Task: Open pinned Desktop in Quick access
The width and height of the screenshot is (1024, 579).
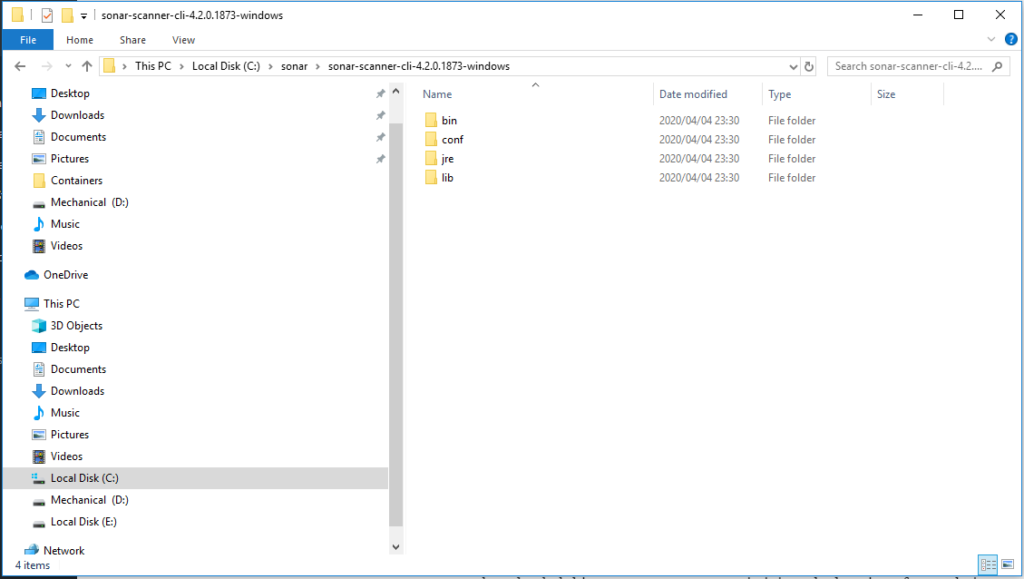Action: coord(70,93)
